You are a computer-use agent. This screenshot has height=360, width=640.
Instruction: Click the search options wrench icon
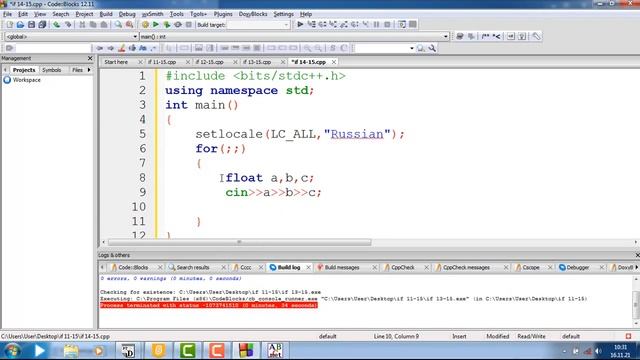point(432,48)
